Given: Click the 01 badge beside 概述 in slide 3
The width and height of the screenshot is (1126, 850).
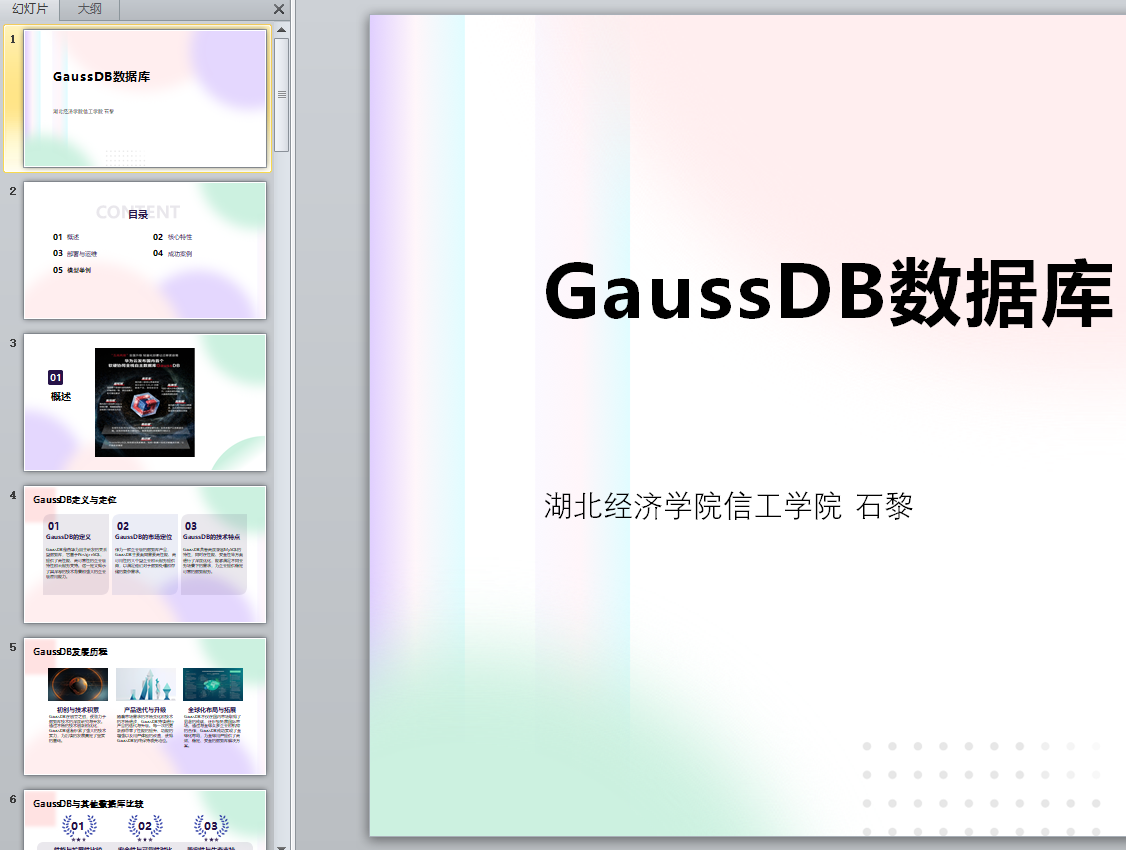Looking at the screenshot, I should [x=56, y=377].
